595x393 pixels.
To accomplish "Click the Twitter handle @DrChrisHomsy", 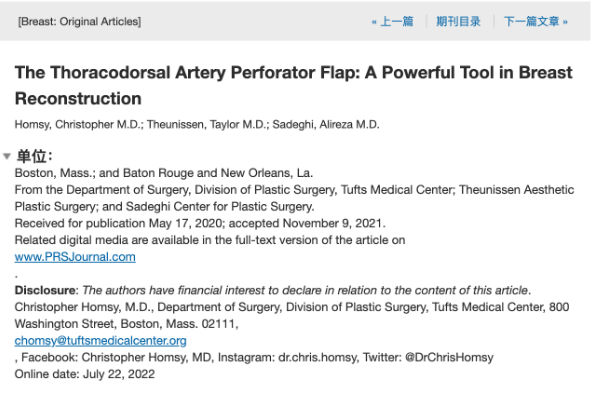I will (449, 357).
